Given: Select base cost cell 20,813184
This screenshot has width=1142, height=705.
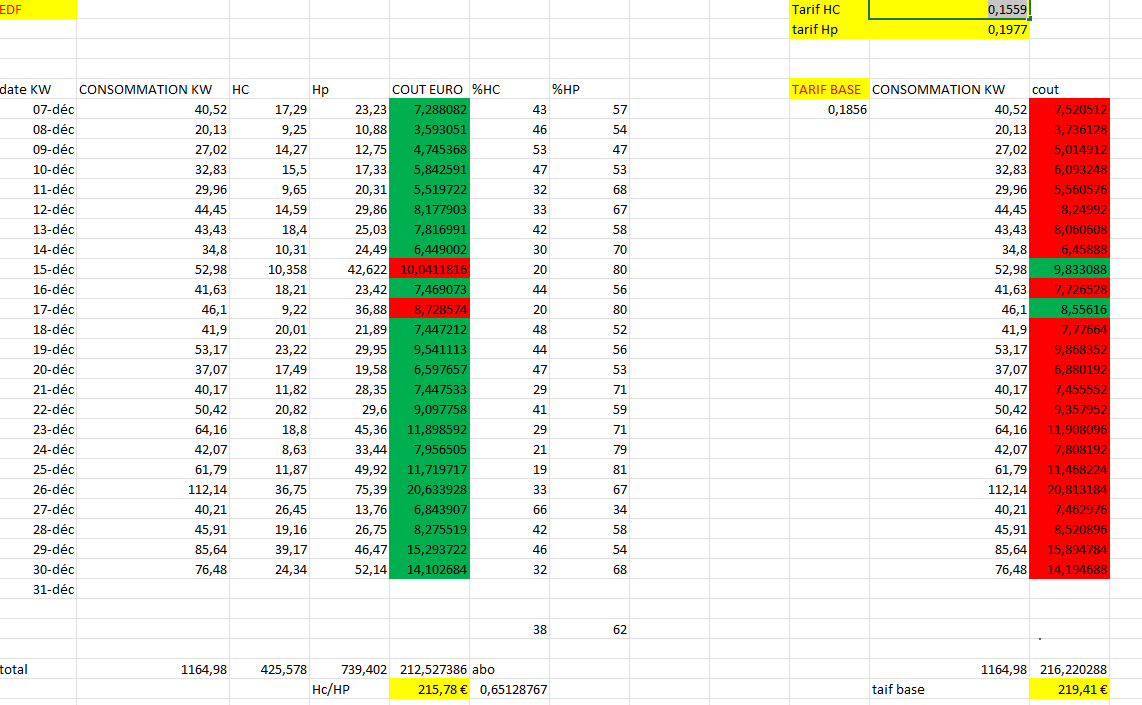Looking at the screenshot, I should coord(1069,489).
